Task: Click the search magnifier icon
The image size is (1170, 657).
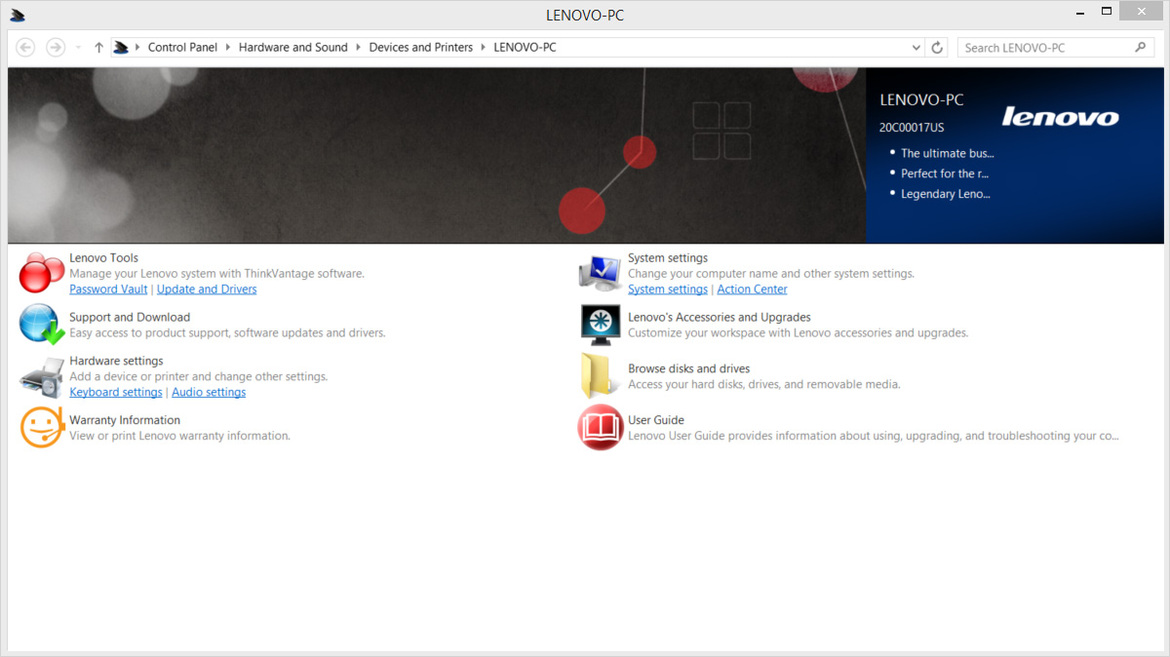Action: pyautogui.click(x=1140, y=47)
